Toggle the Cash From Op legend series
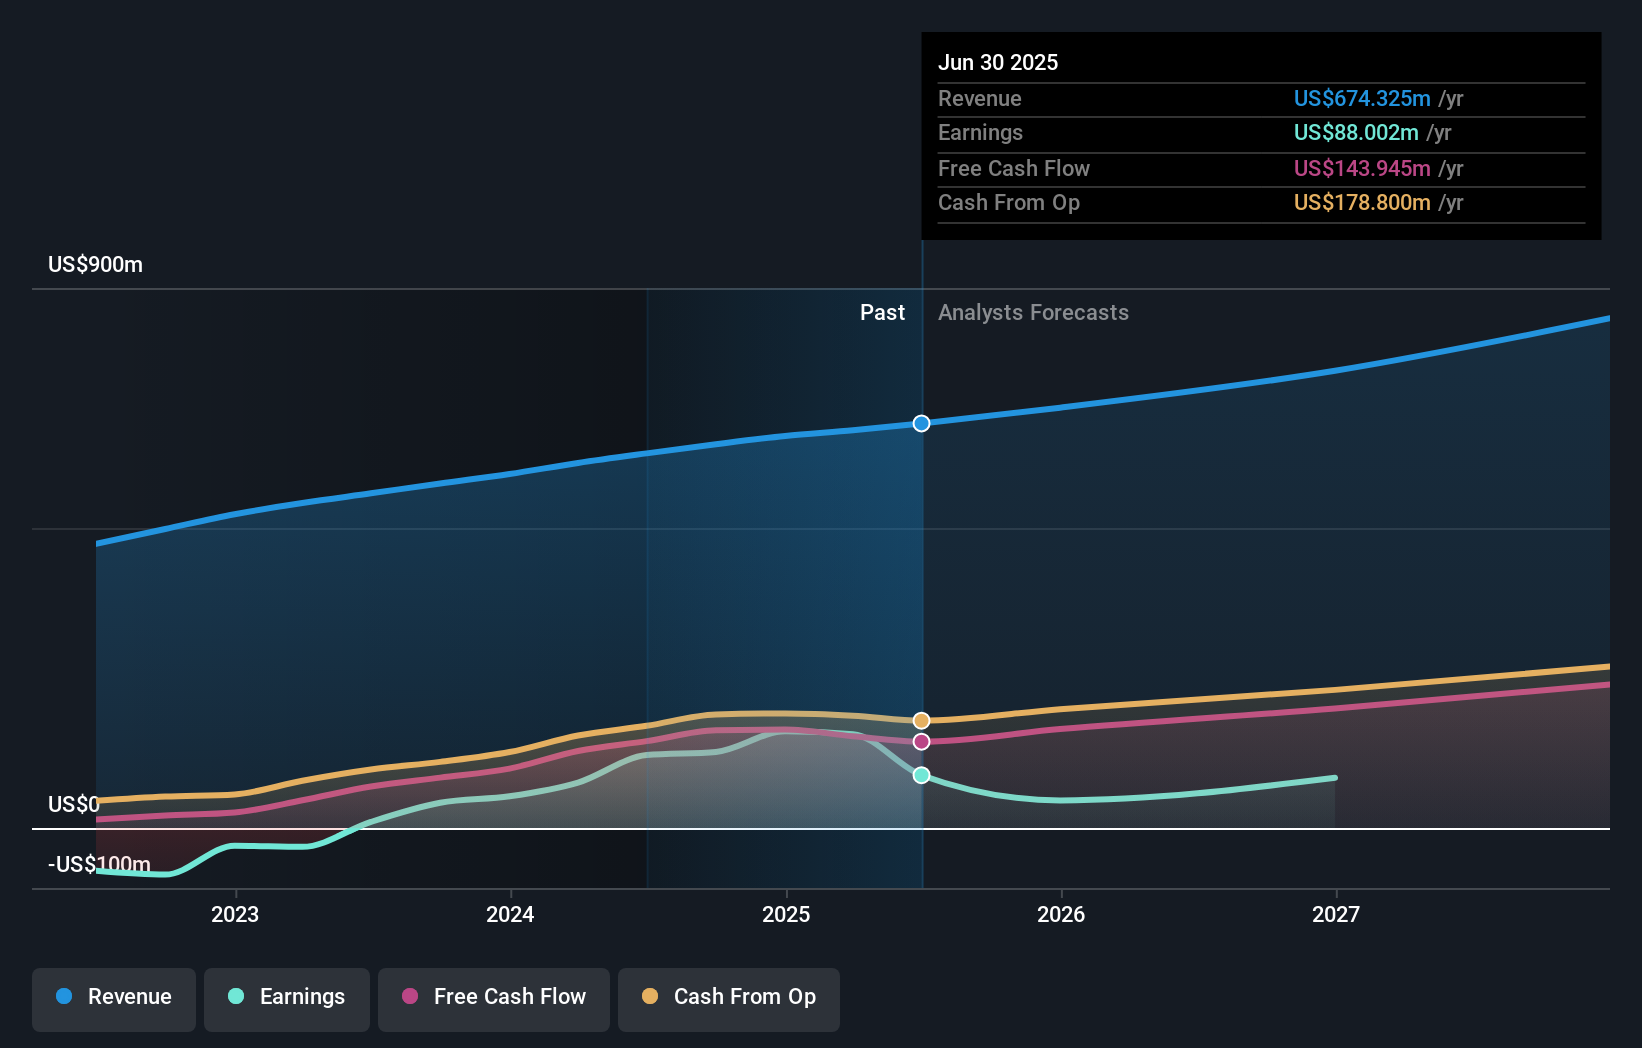This screenshot has height=1048, width=1642. point(729,998)
